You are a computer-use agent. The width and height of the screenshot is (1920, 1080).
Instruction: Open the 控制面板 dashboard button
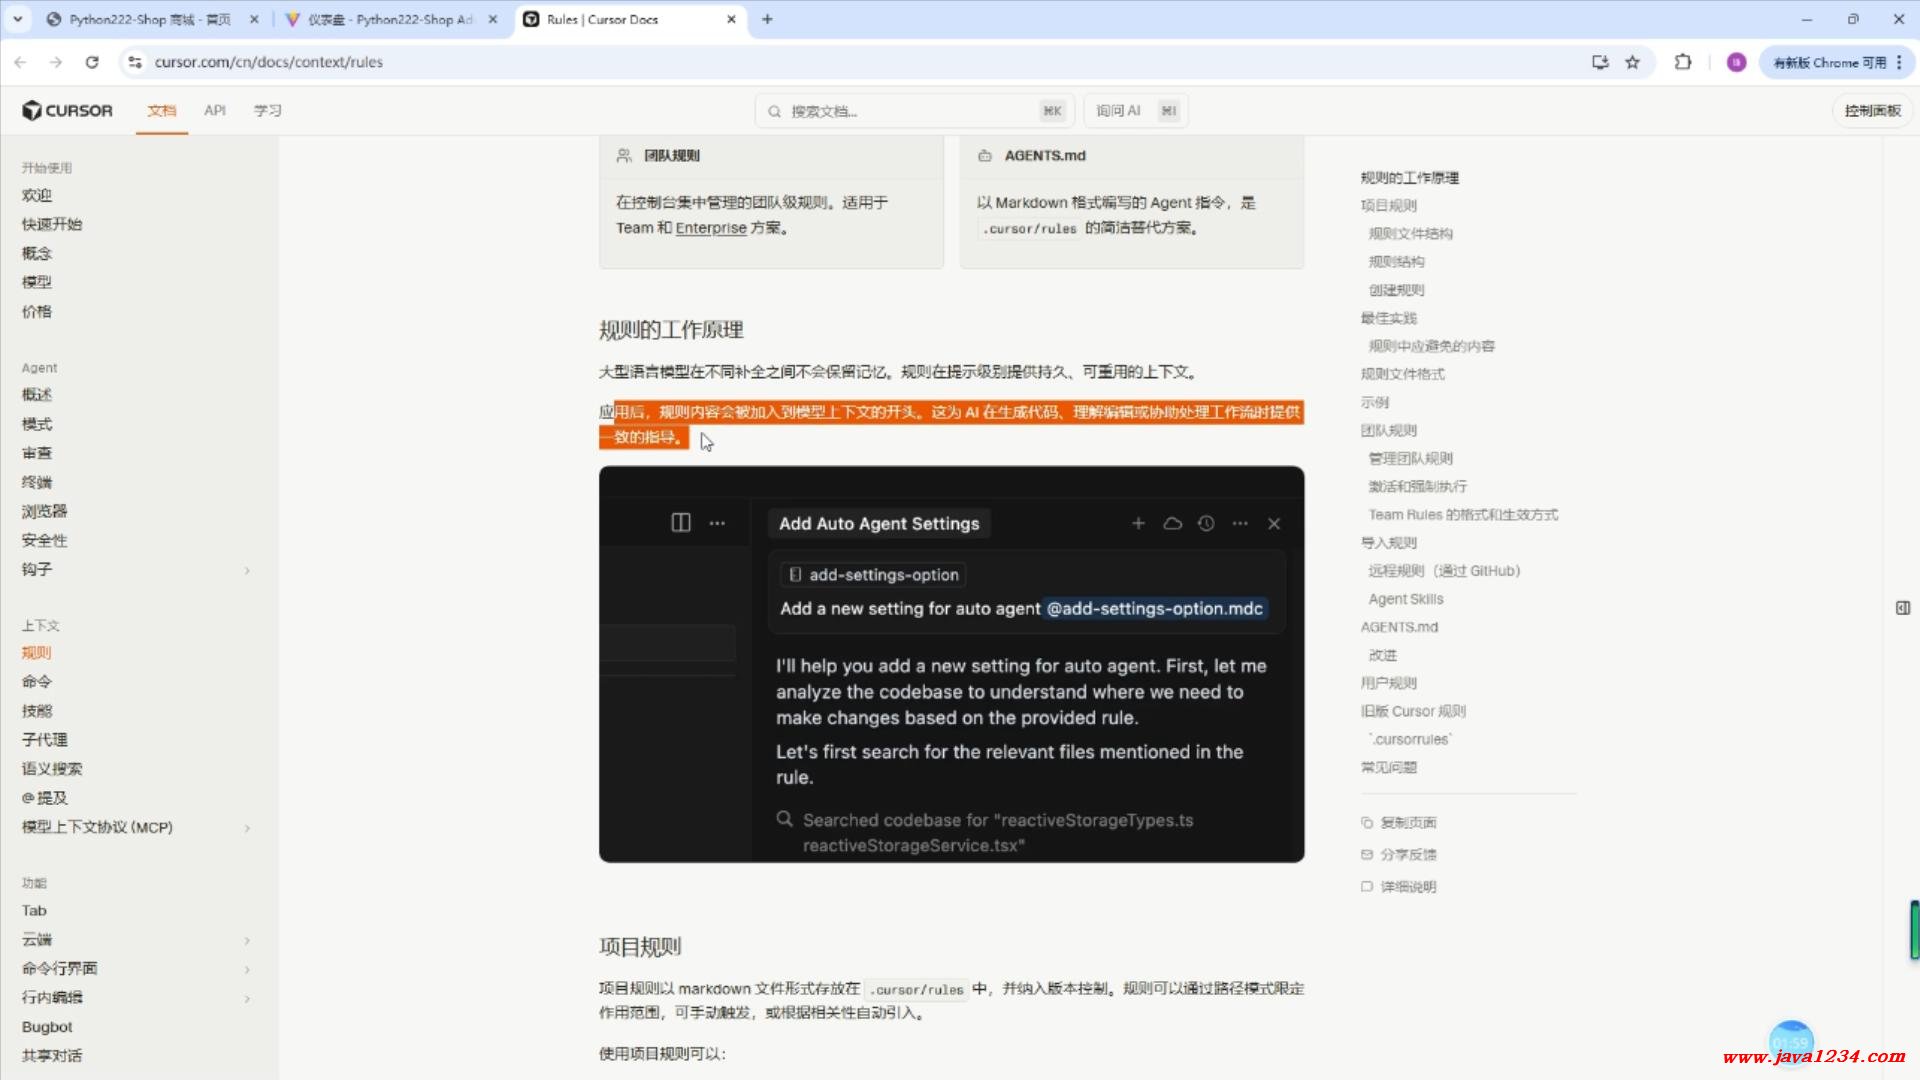[1872, 111]
